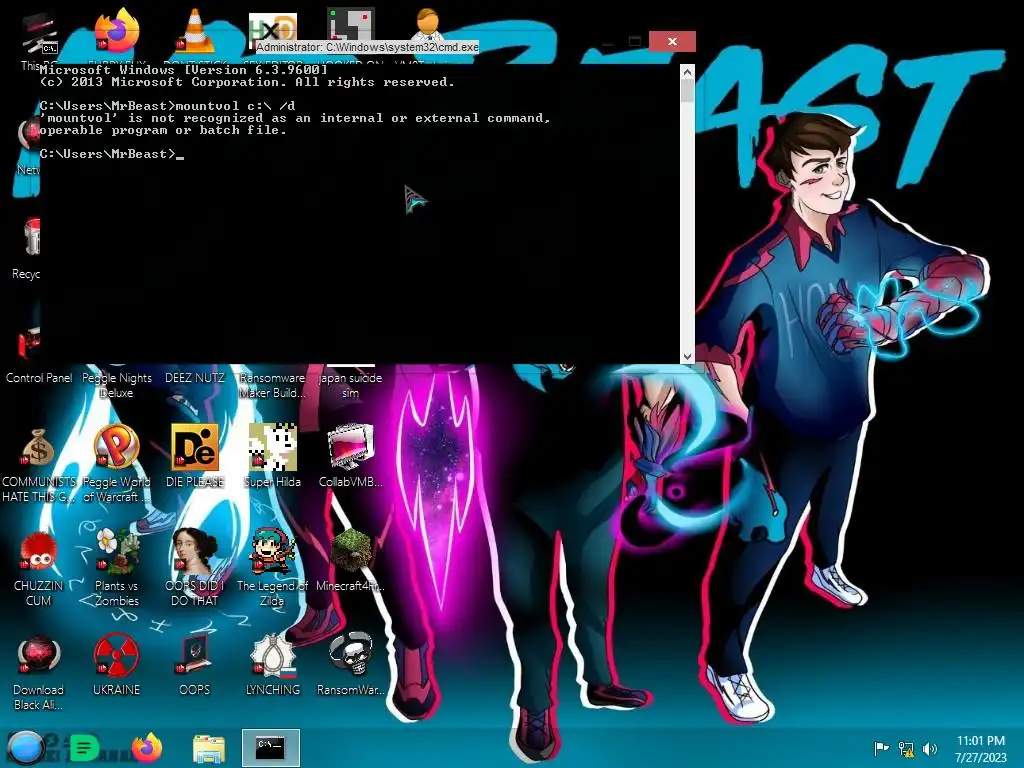Select the Control Panel desktop label

[x=39, y=377]
